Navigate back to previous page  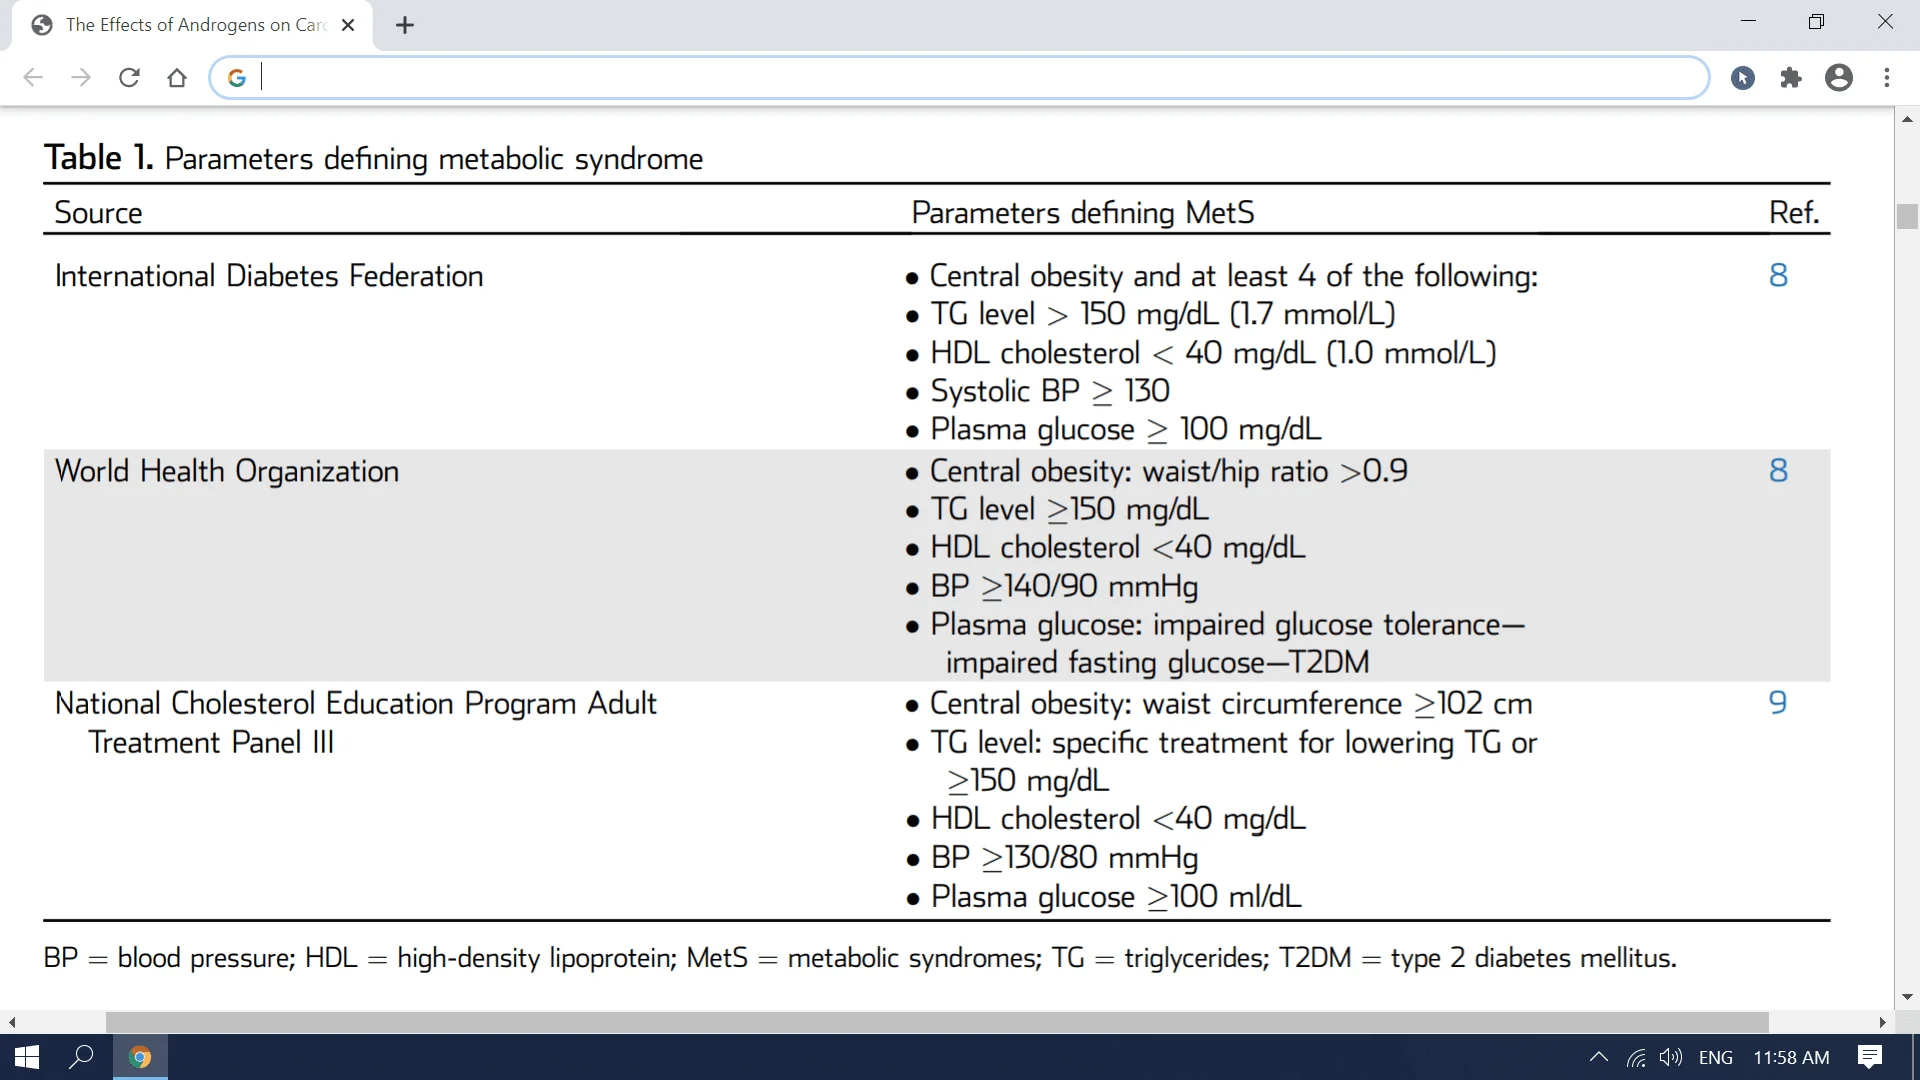(33, 78)
